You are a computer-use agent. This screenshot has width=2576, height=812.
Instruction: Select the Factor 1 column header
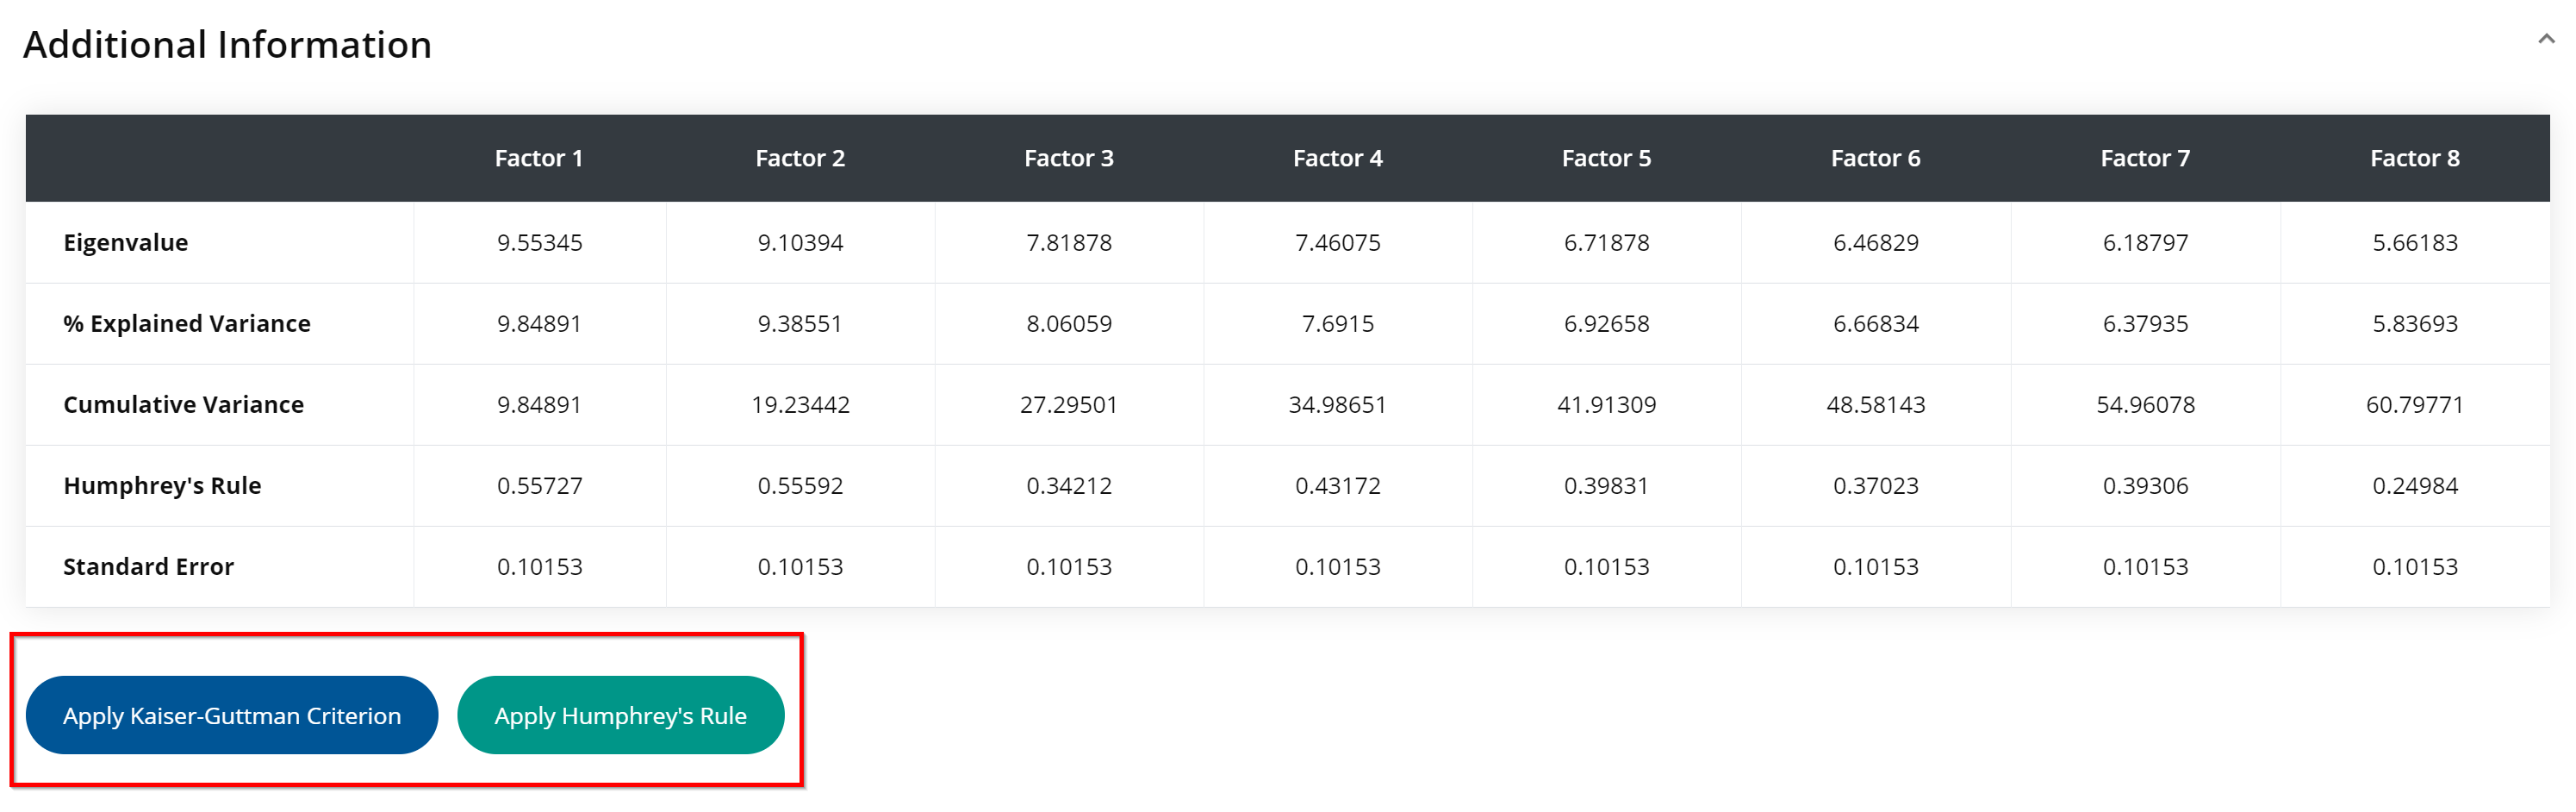click(x=539, y=158)
